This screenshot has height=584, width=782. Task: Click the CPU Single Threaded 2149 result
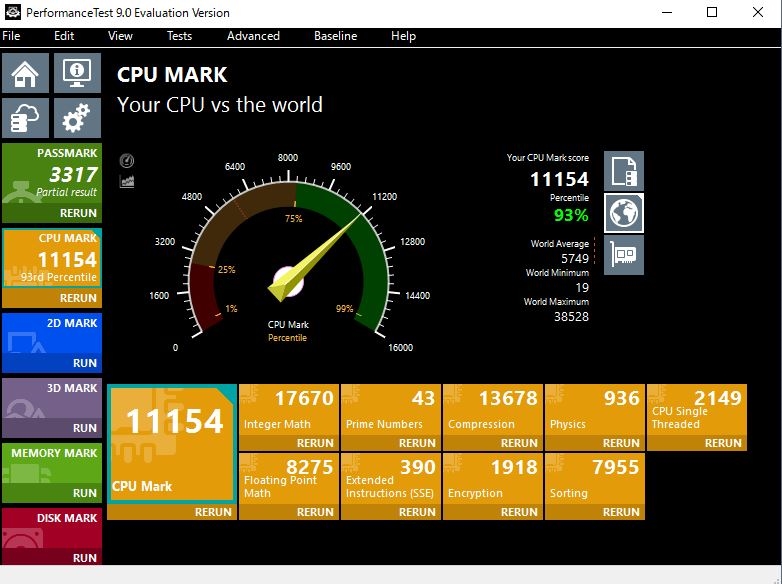(697, 409)
